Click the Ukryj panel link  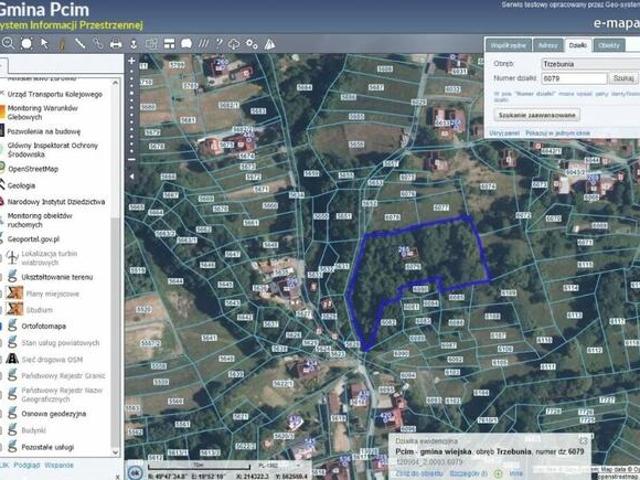504,133
